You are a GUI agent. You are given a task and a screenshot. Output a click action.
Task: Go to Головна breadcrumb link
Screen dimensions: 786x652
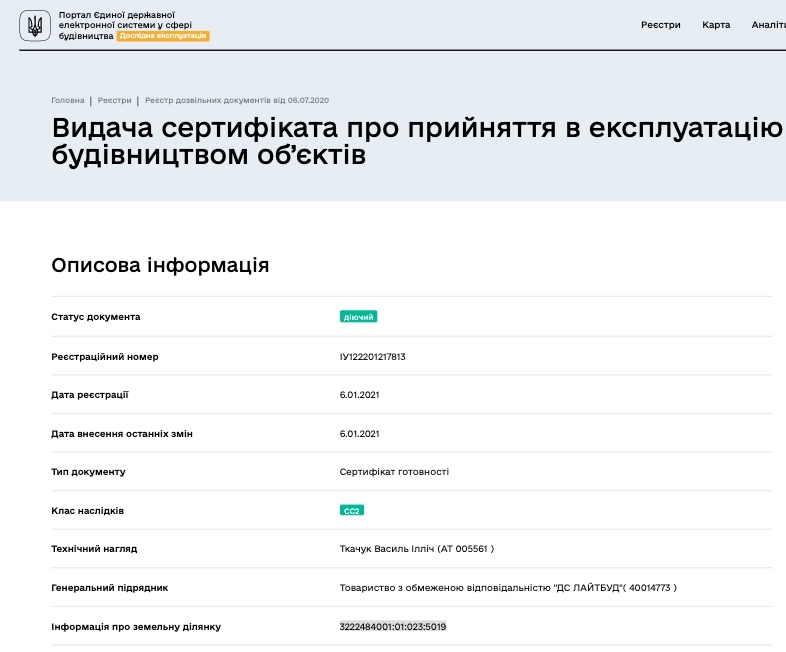(x=68, y=100)
